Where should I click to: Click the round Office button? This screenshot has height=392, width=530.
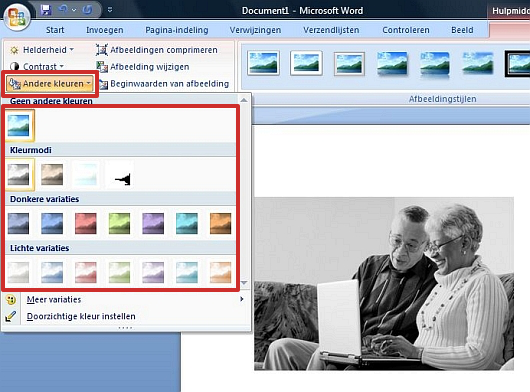point(17,17)
